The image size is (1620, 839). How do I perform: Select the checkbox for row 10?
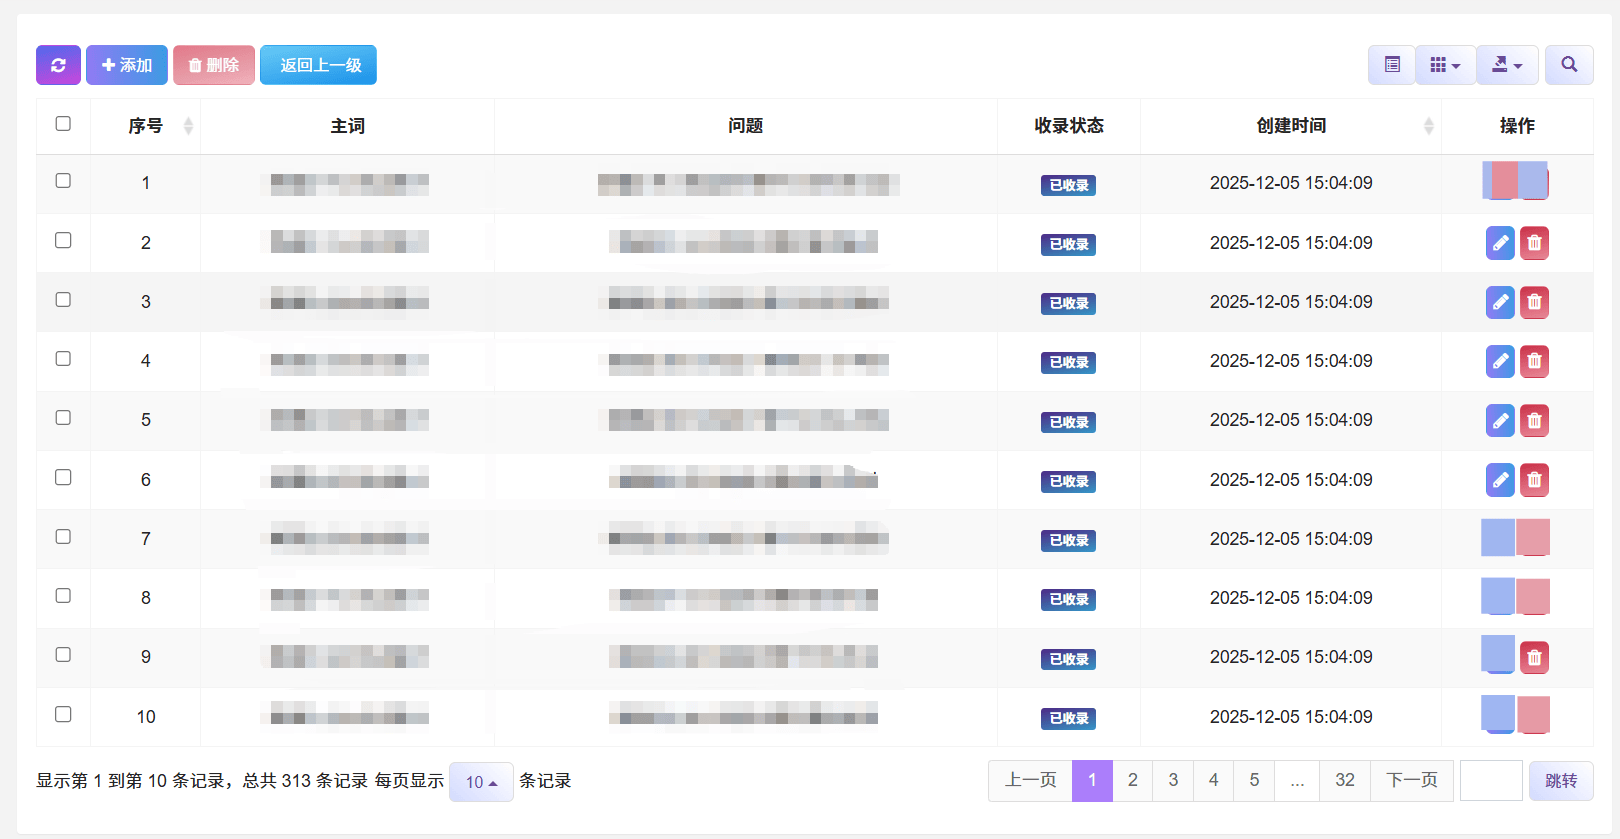pyautogui.click(x=63, y=714)
